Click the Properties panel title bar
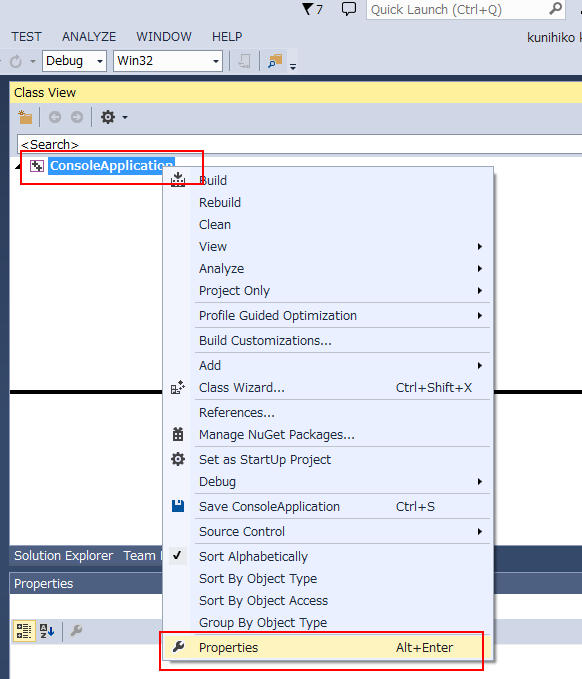582x679 pixels. pyautogui.click(x=86, y=583)
